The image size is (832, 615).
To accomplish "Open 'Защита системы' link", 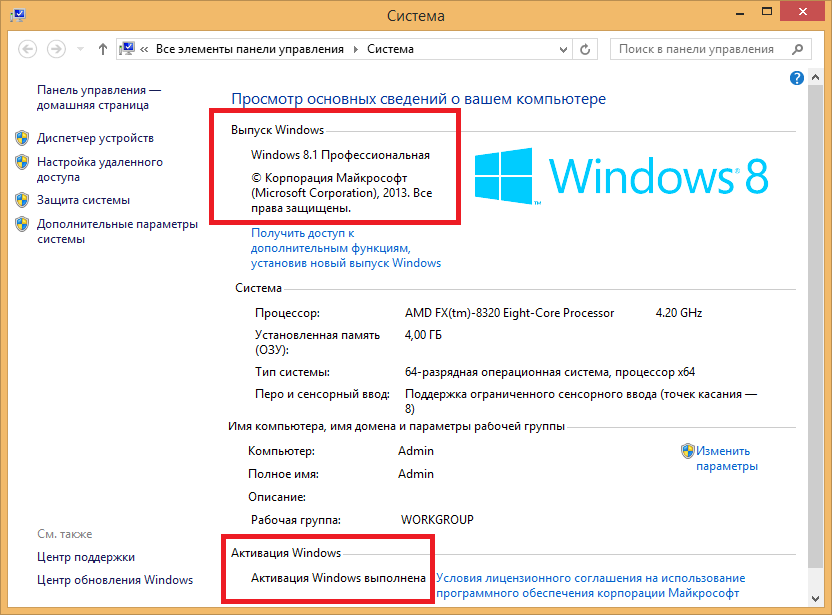I will click(x=83, y=200).
